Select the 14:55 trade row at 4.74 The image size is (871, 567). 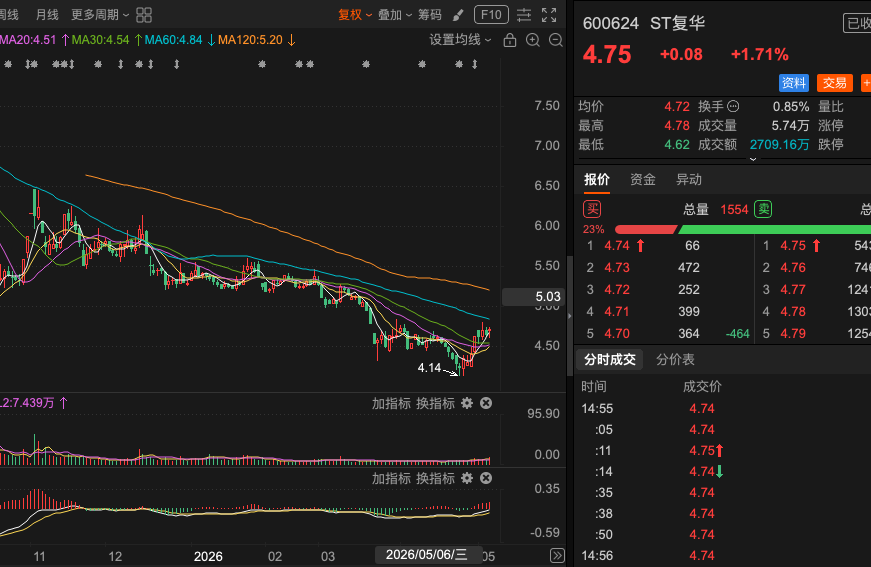pyautogui.click(x=722, y=409)
